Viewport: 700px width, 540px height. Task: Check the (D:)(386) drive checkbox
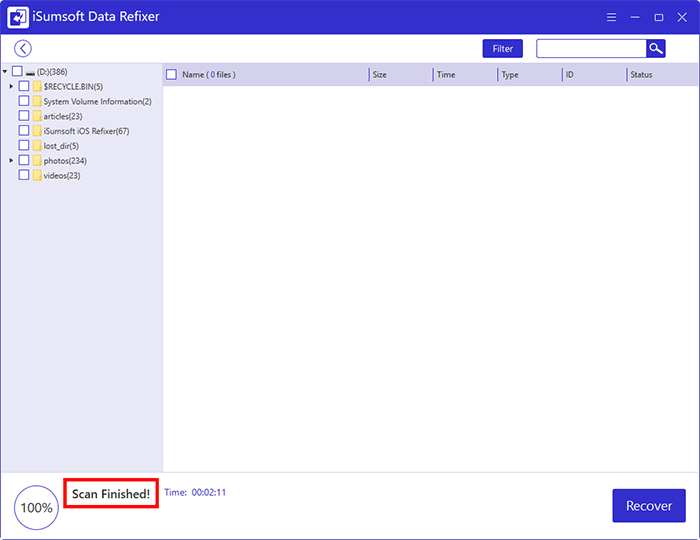(x=17, y=71)
